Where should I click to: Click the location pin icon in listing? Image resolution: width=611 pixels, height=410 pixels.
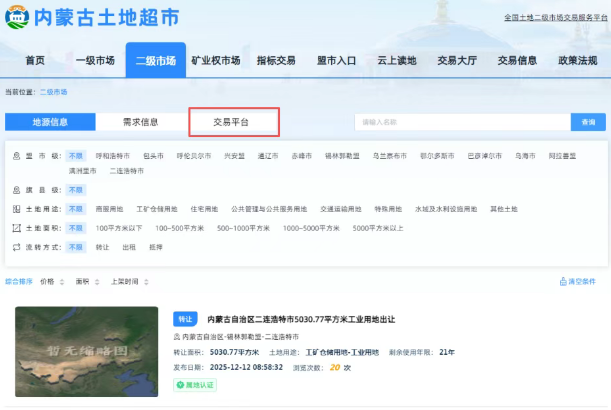pyautogui.click(x=178, y=337)
